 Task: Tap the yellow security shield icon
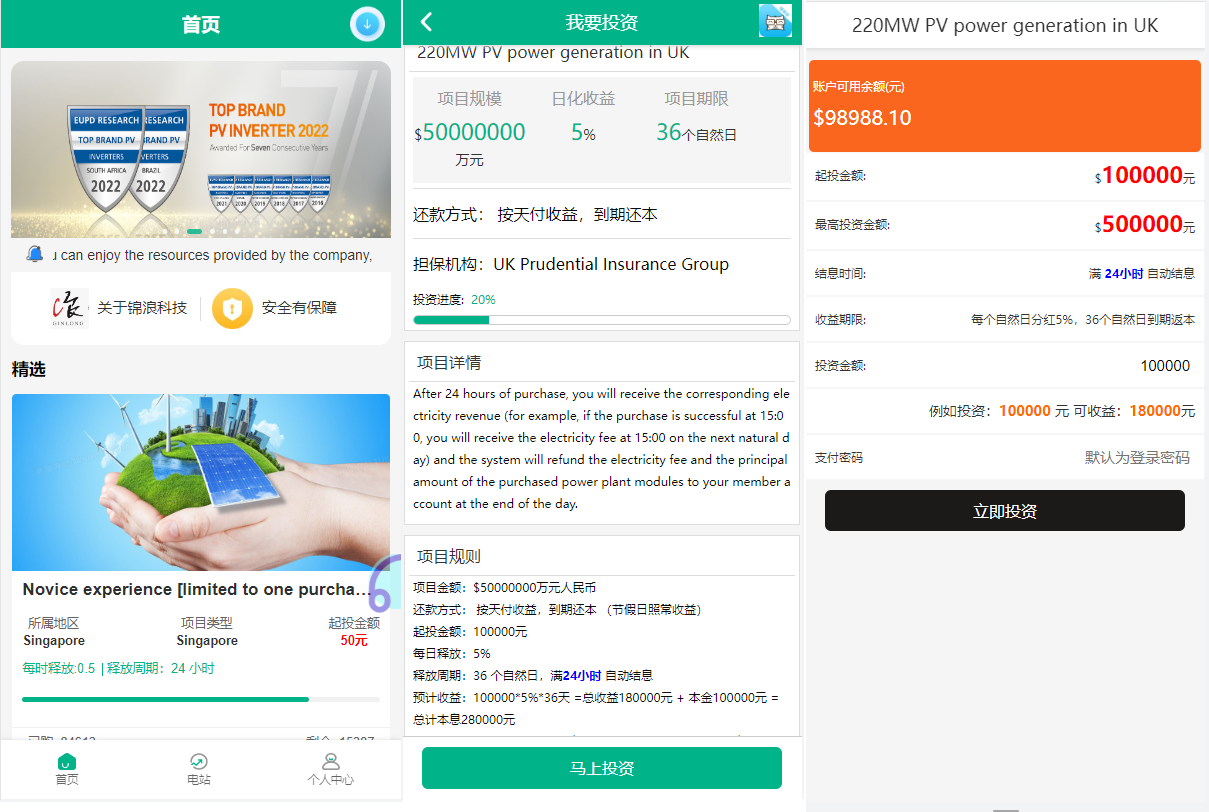(232, 308)
